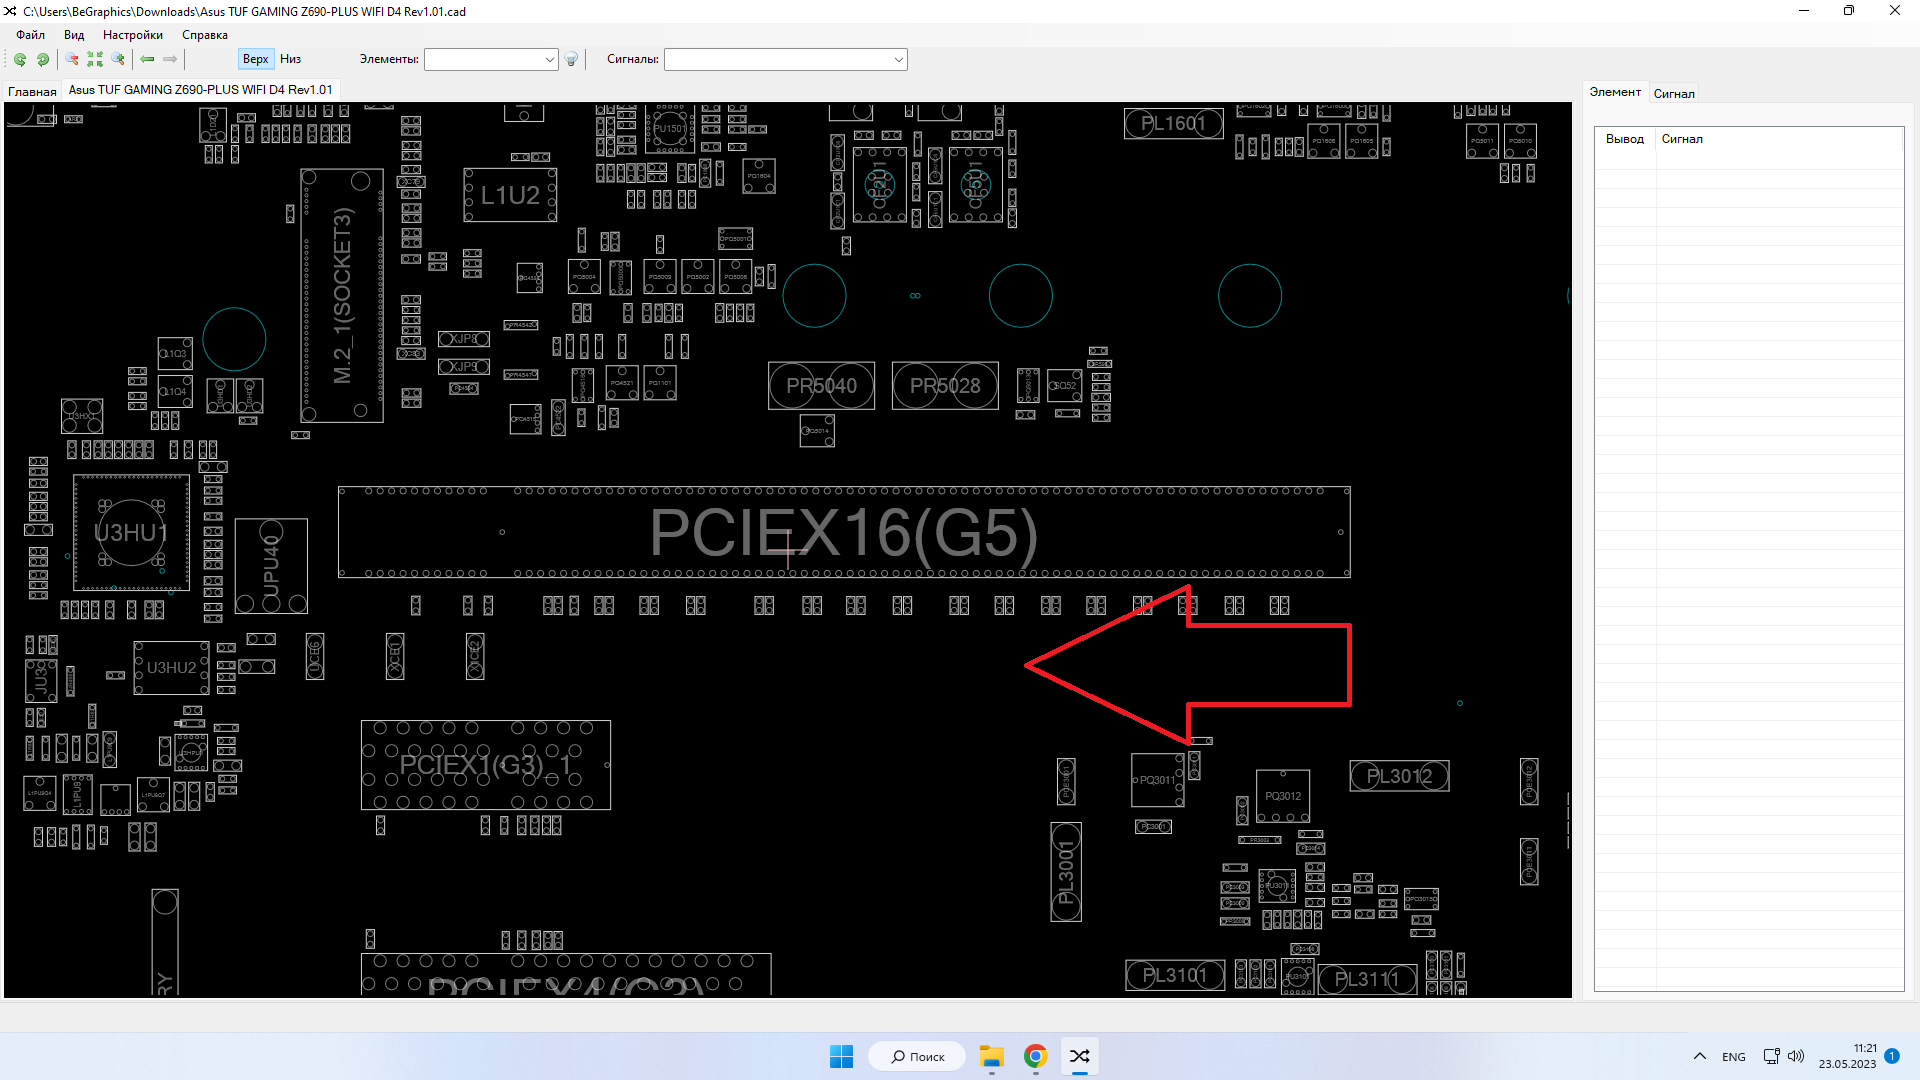Rotate the board view counterclockwise
This screenshot has height=1080, width=1920.
coord(19,59)
